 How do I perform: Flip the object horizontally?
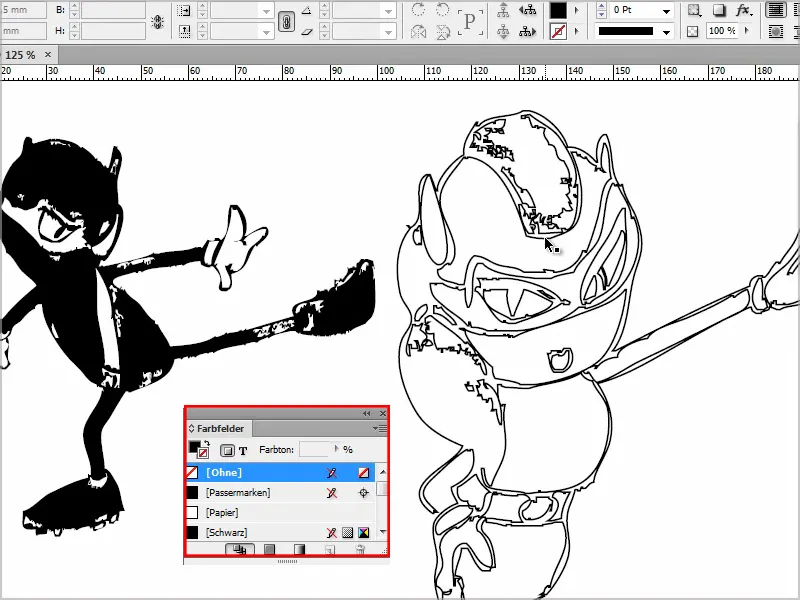418,32
